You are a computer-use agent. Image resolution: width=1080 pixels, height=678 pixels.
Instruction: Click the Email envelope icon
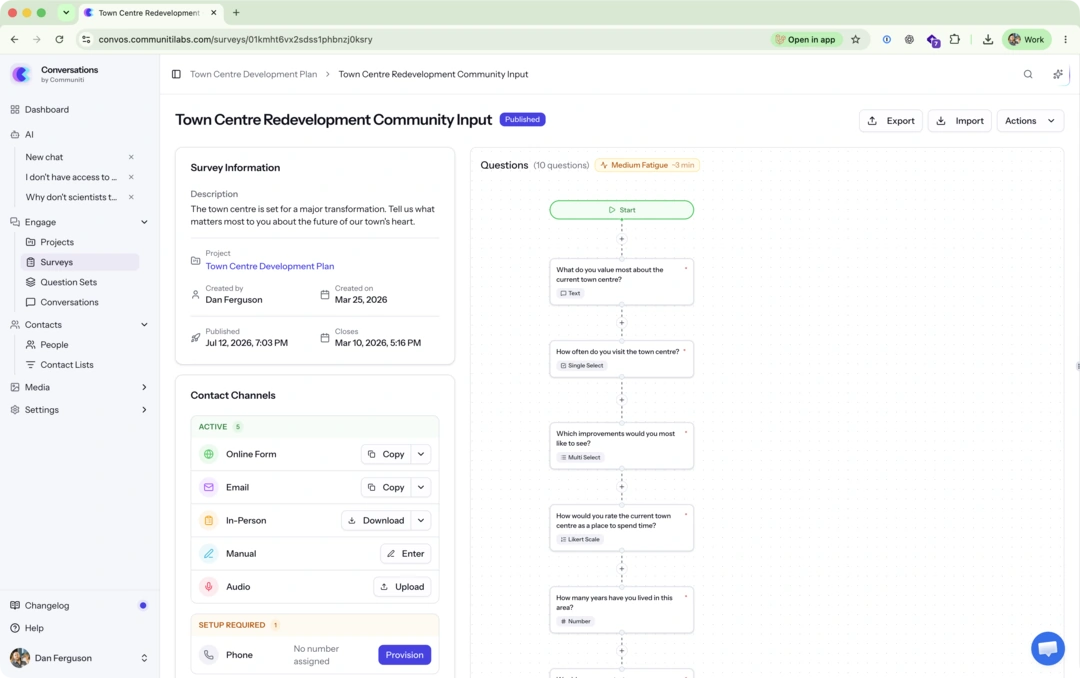(208, 487)
